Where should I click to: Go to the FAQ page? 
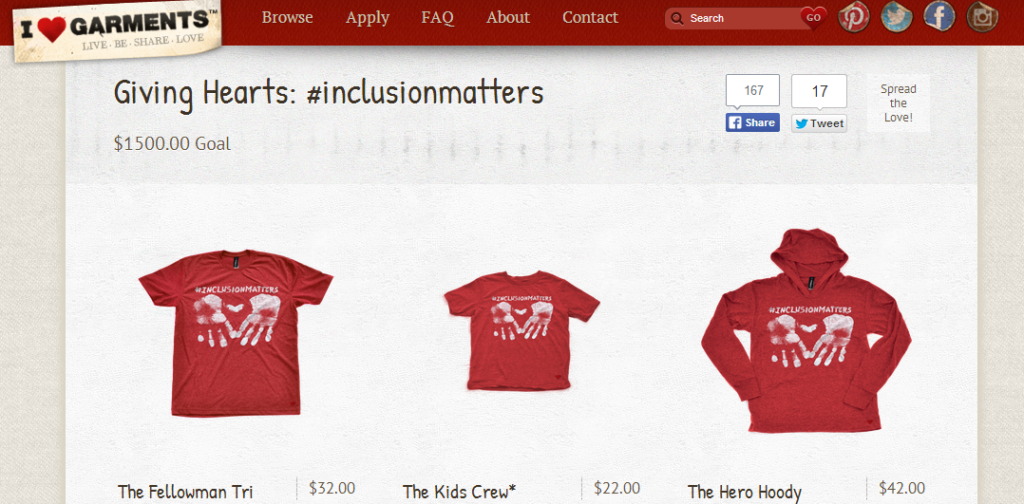point(438,18)
